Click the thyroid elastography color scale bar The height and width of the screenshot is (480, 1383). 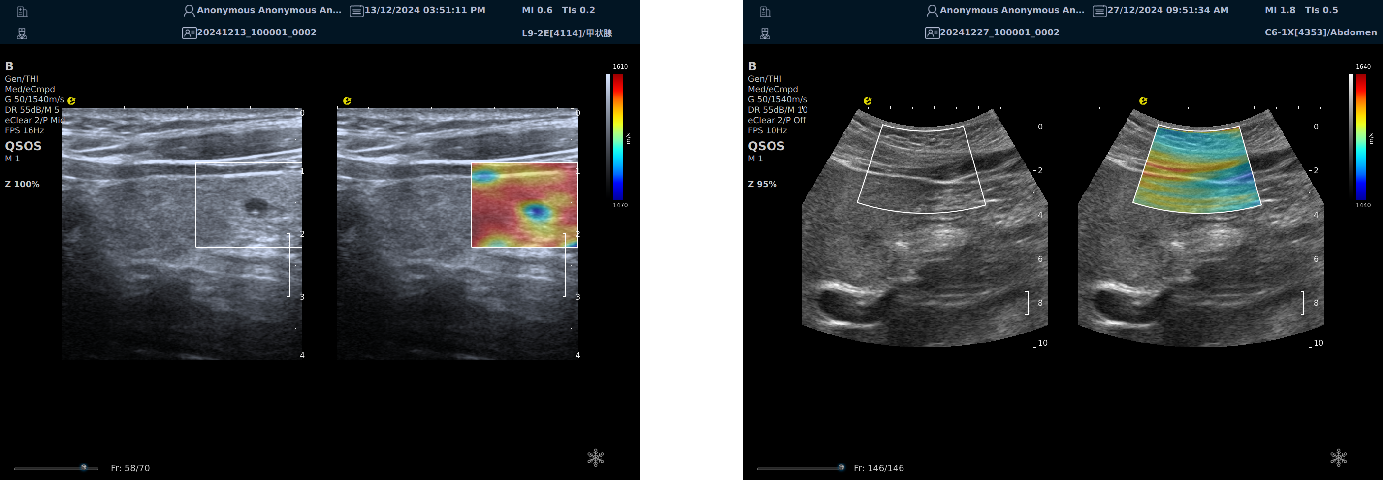coord(618,136)
